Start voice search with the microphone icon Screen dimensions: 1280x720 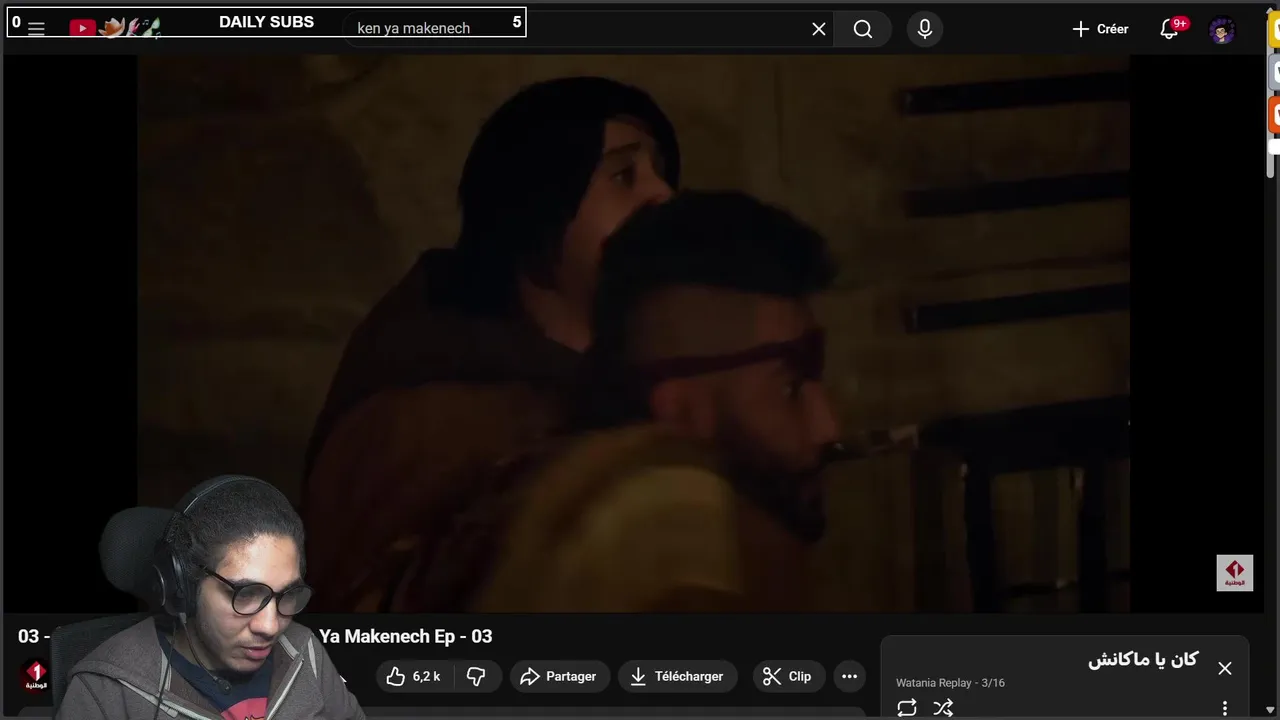[x=925, y=29]
